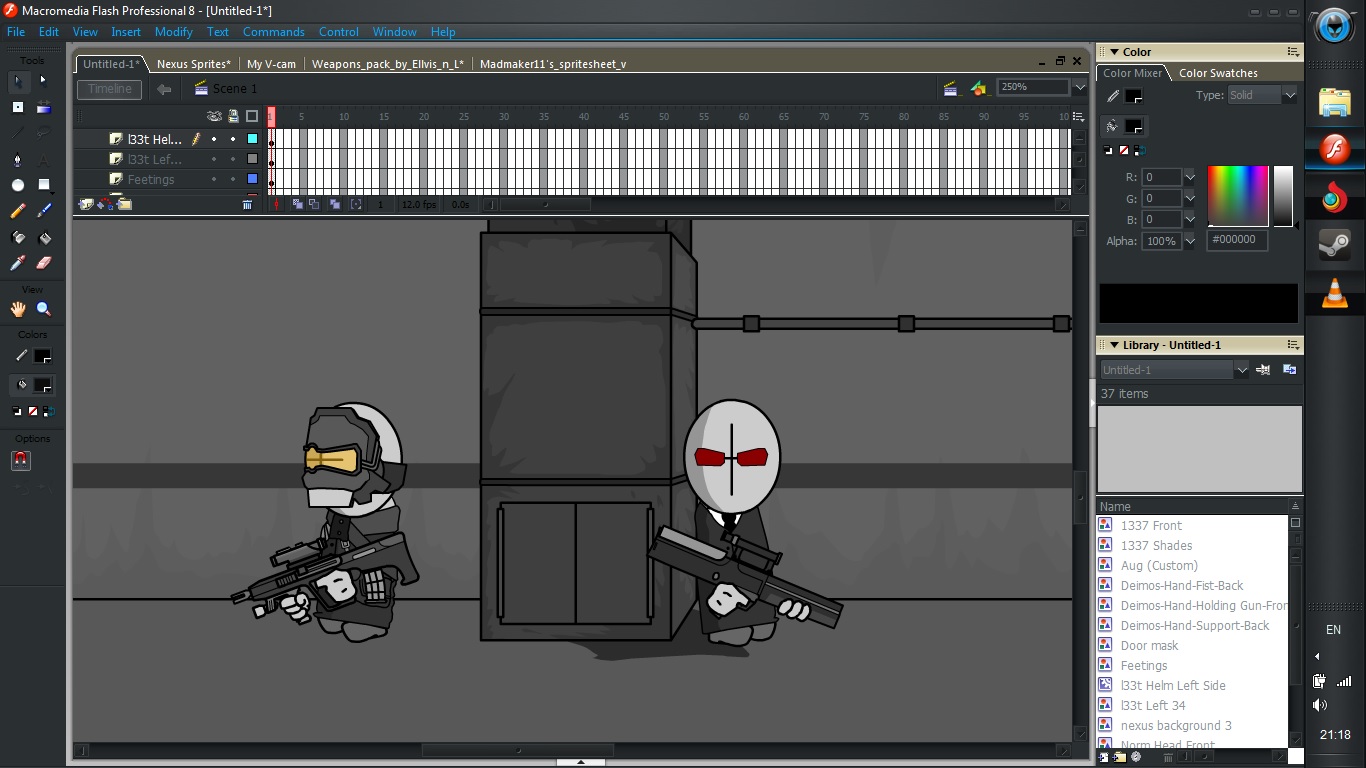Click the VLC cone icon in taskbar

[x=1334, y=294]
